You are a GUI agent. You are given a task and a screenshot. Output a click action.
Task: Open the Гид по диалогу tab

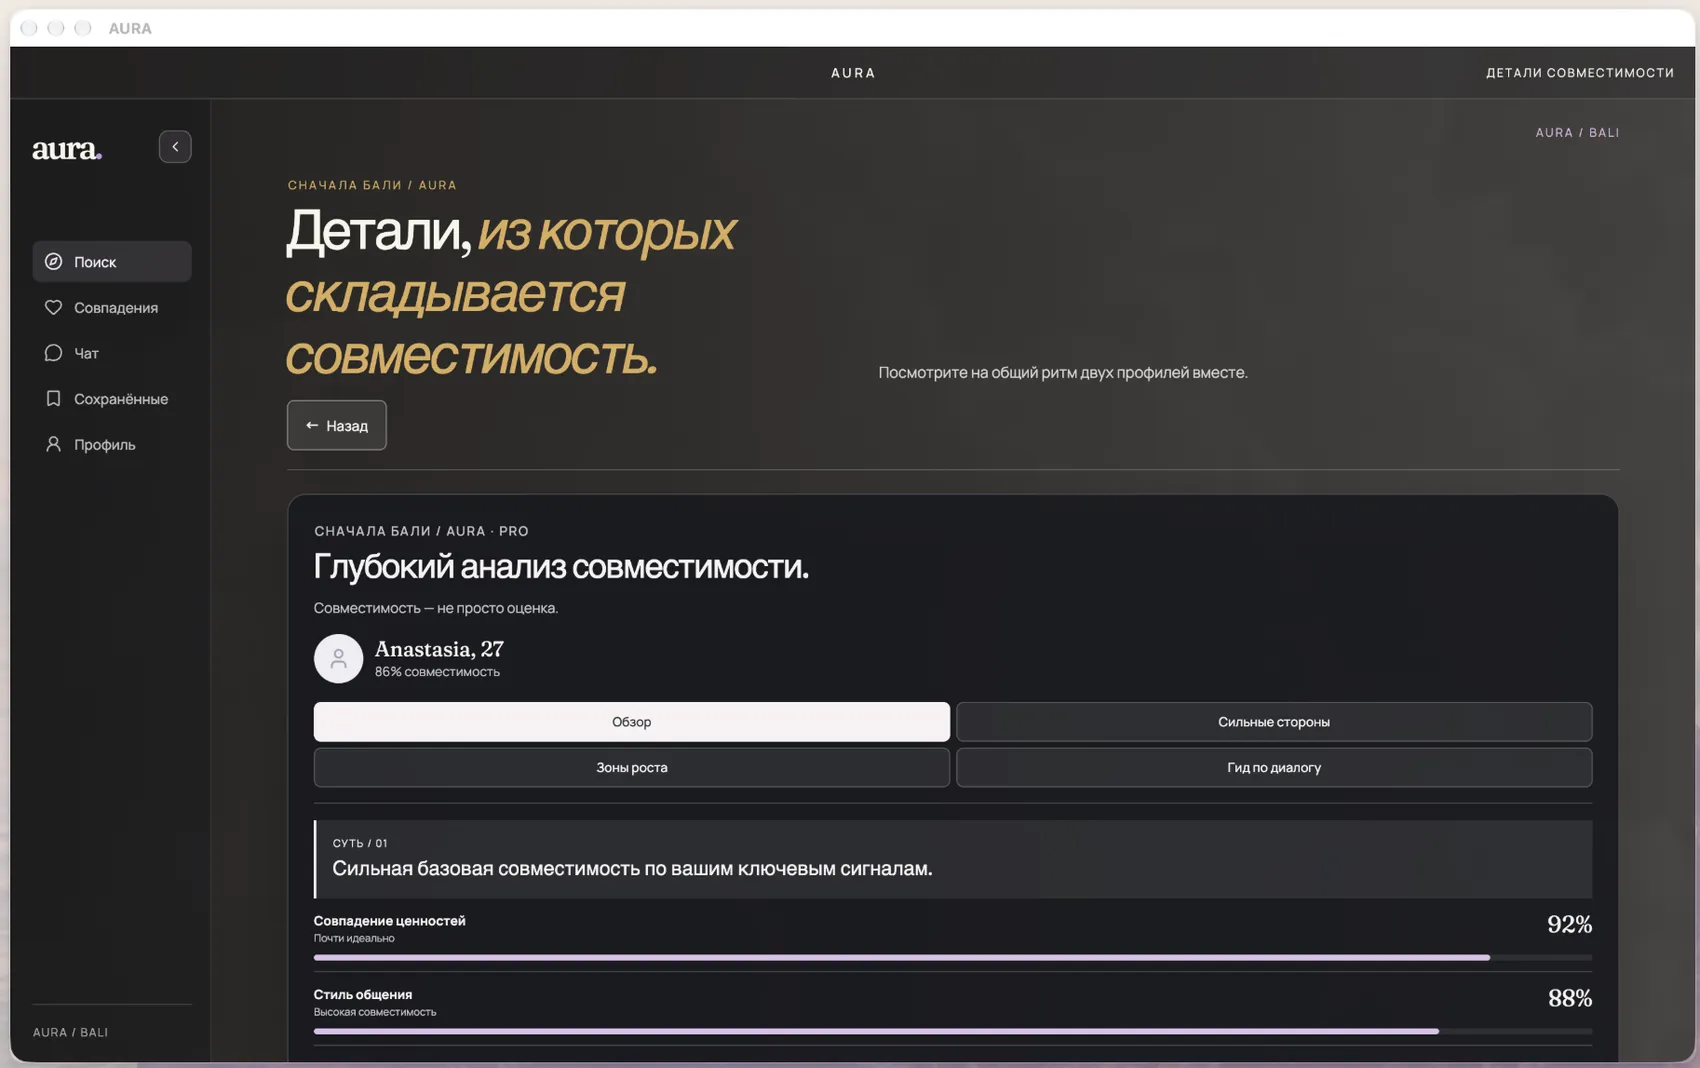(1274, 768)
